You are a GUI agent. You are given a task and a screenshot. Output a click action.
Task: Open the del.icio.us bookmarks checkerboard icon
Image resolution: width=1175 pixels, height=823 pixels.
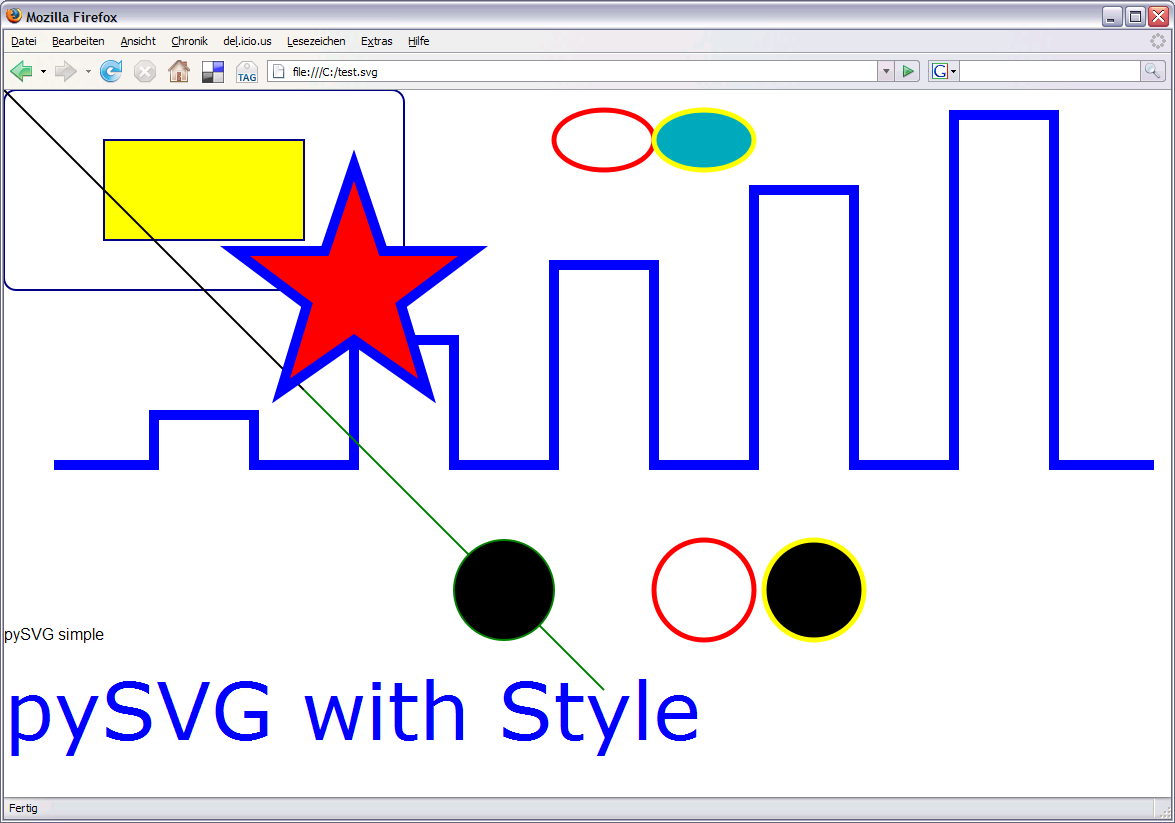click(x=213, y=71)
